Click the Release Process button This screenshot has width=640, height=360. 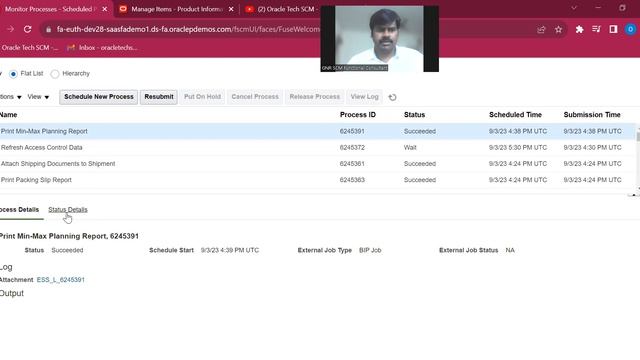[314, 97]
